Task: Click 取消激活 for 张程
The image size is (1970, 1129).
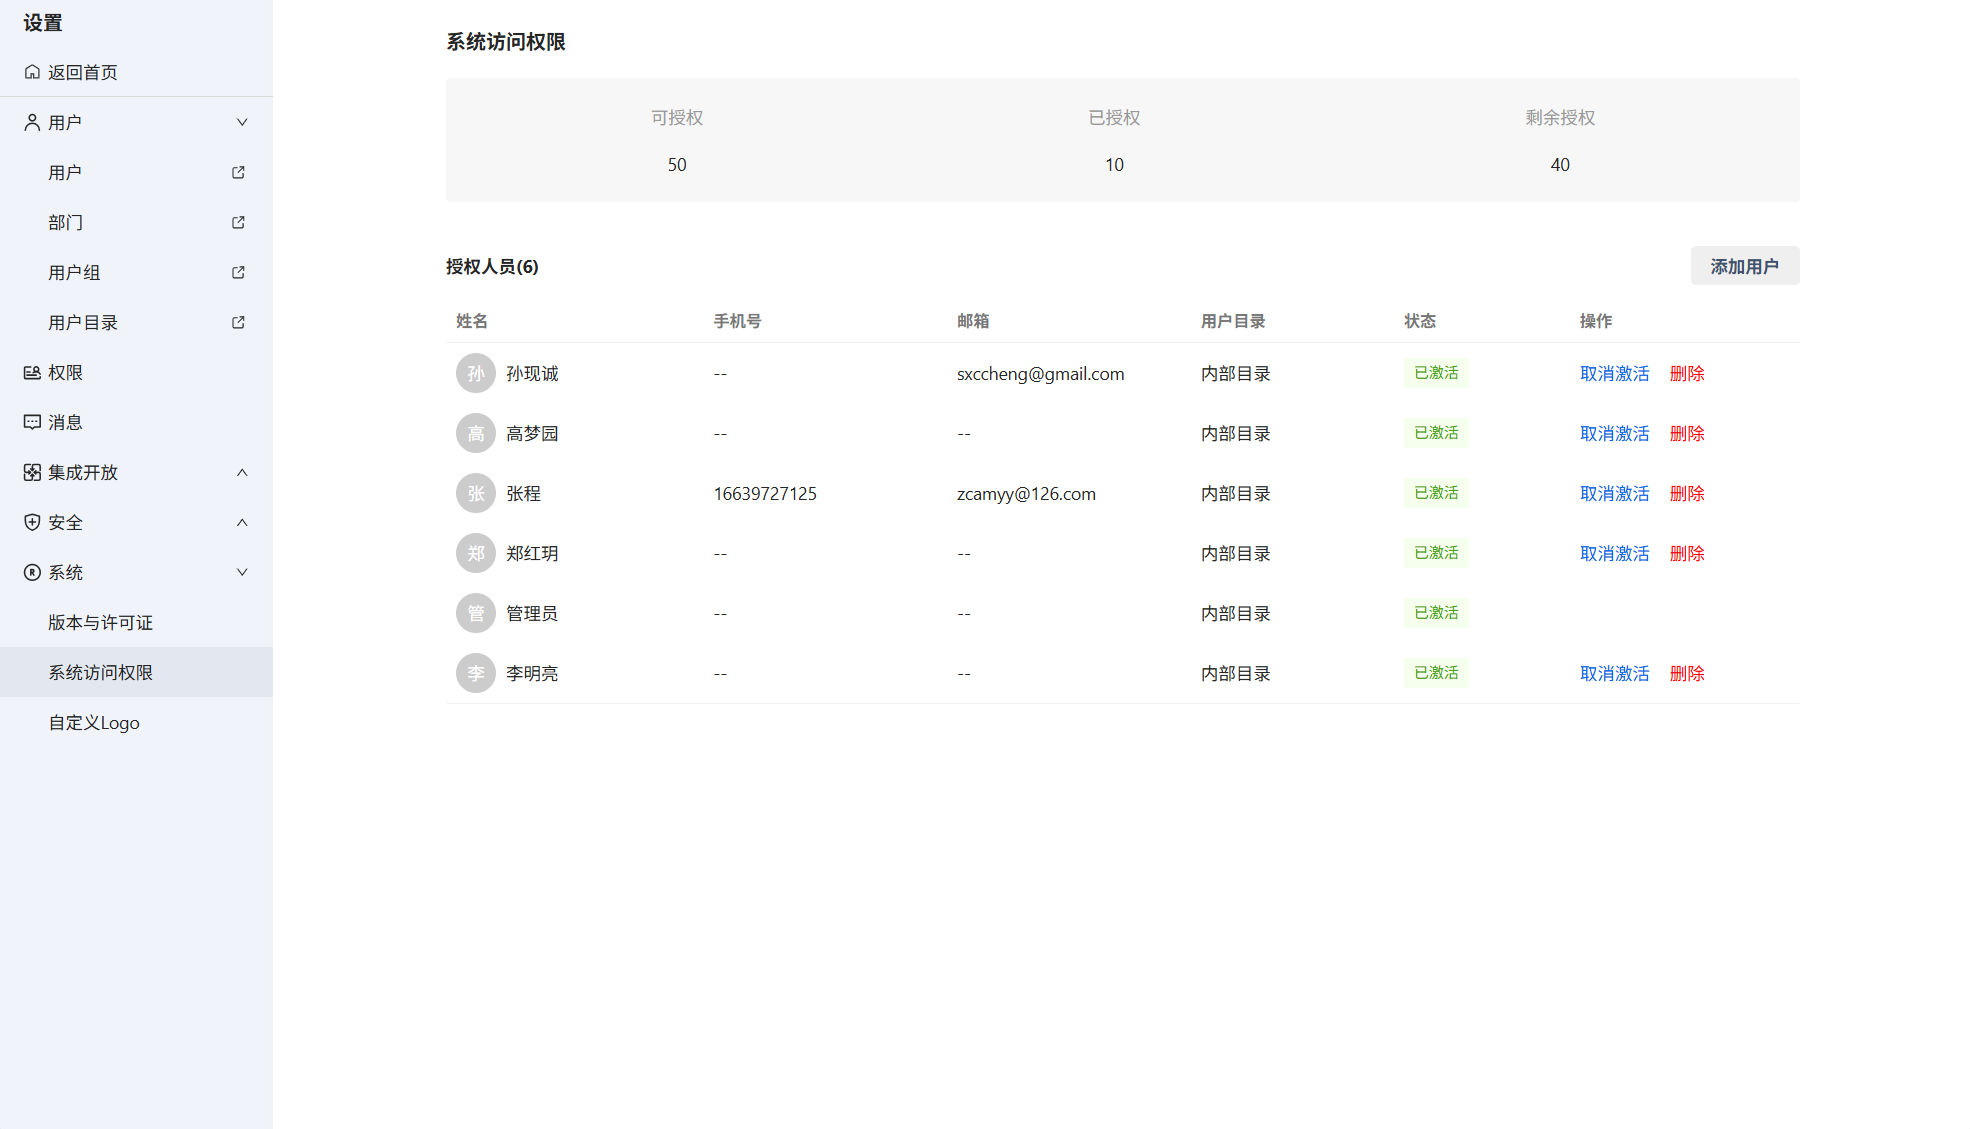Action: coord(1614,493)
